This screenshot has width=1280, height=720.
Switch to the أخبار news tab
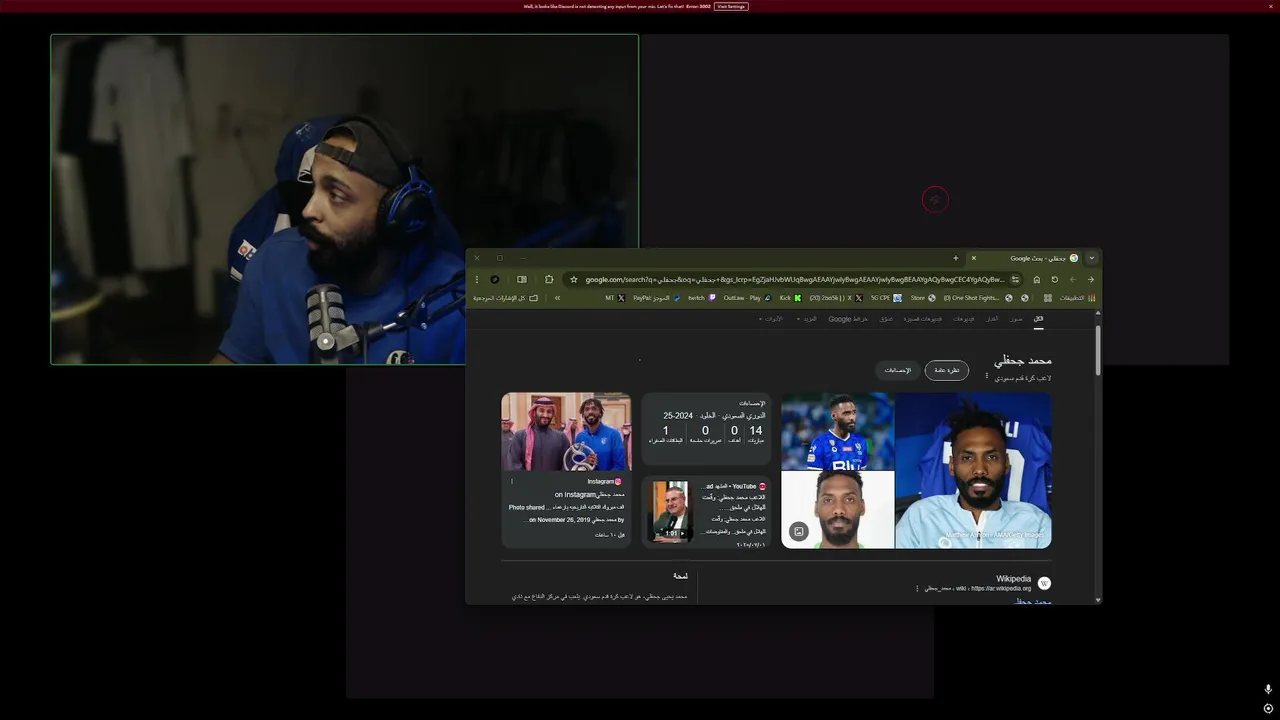(x=992, y=319)
